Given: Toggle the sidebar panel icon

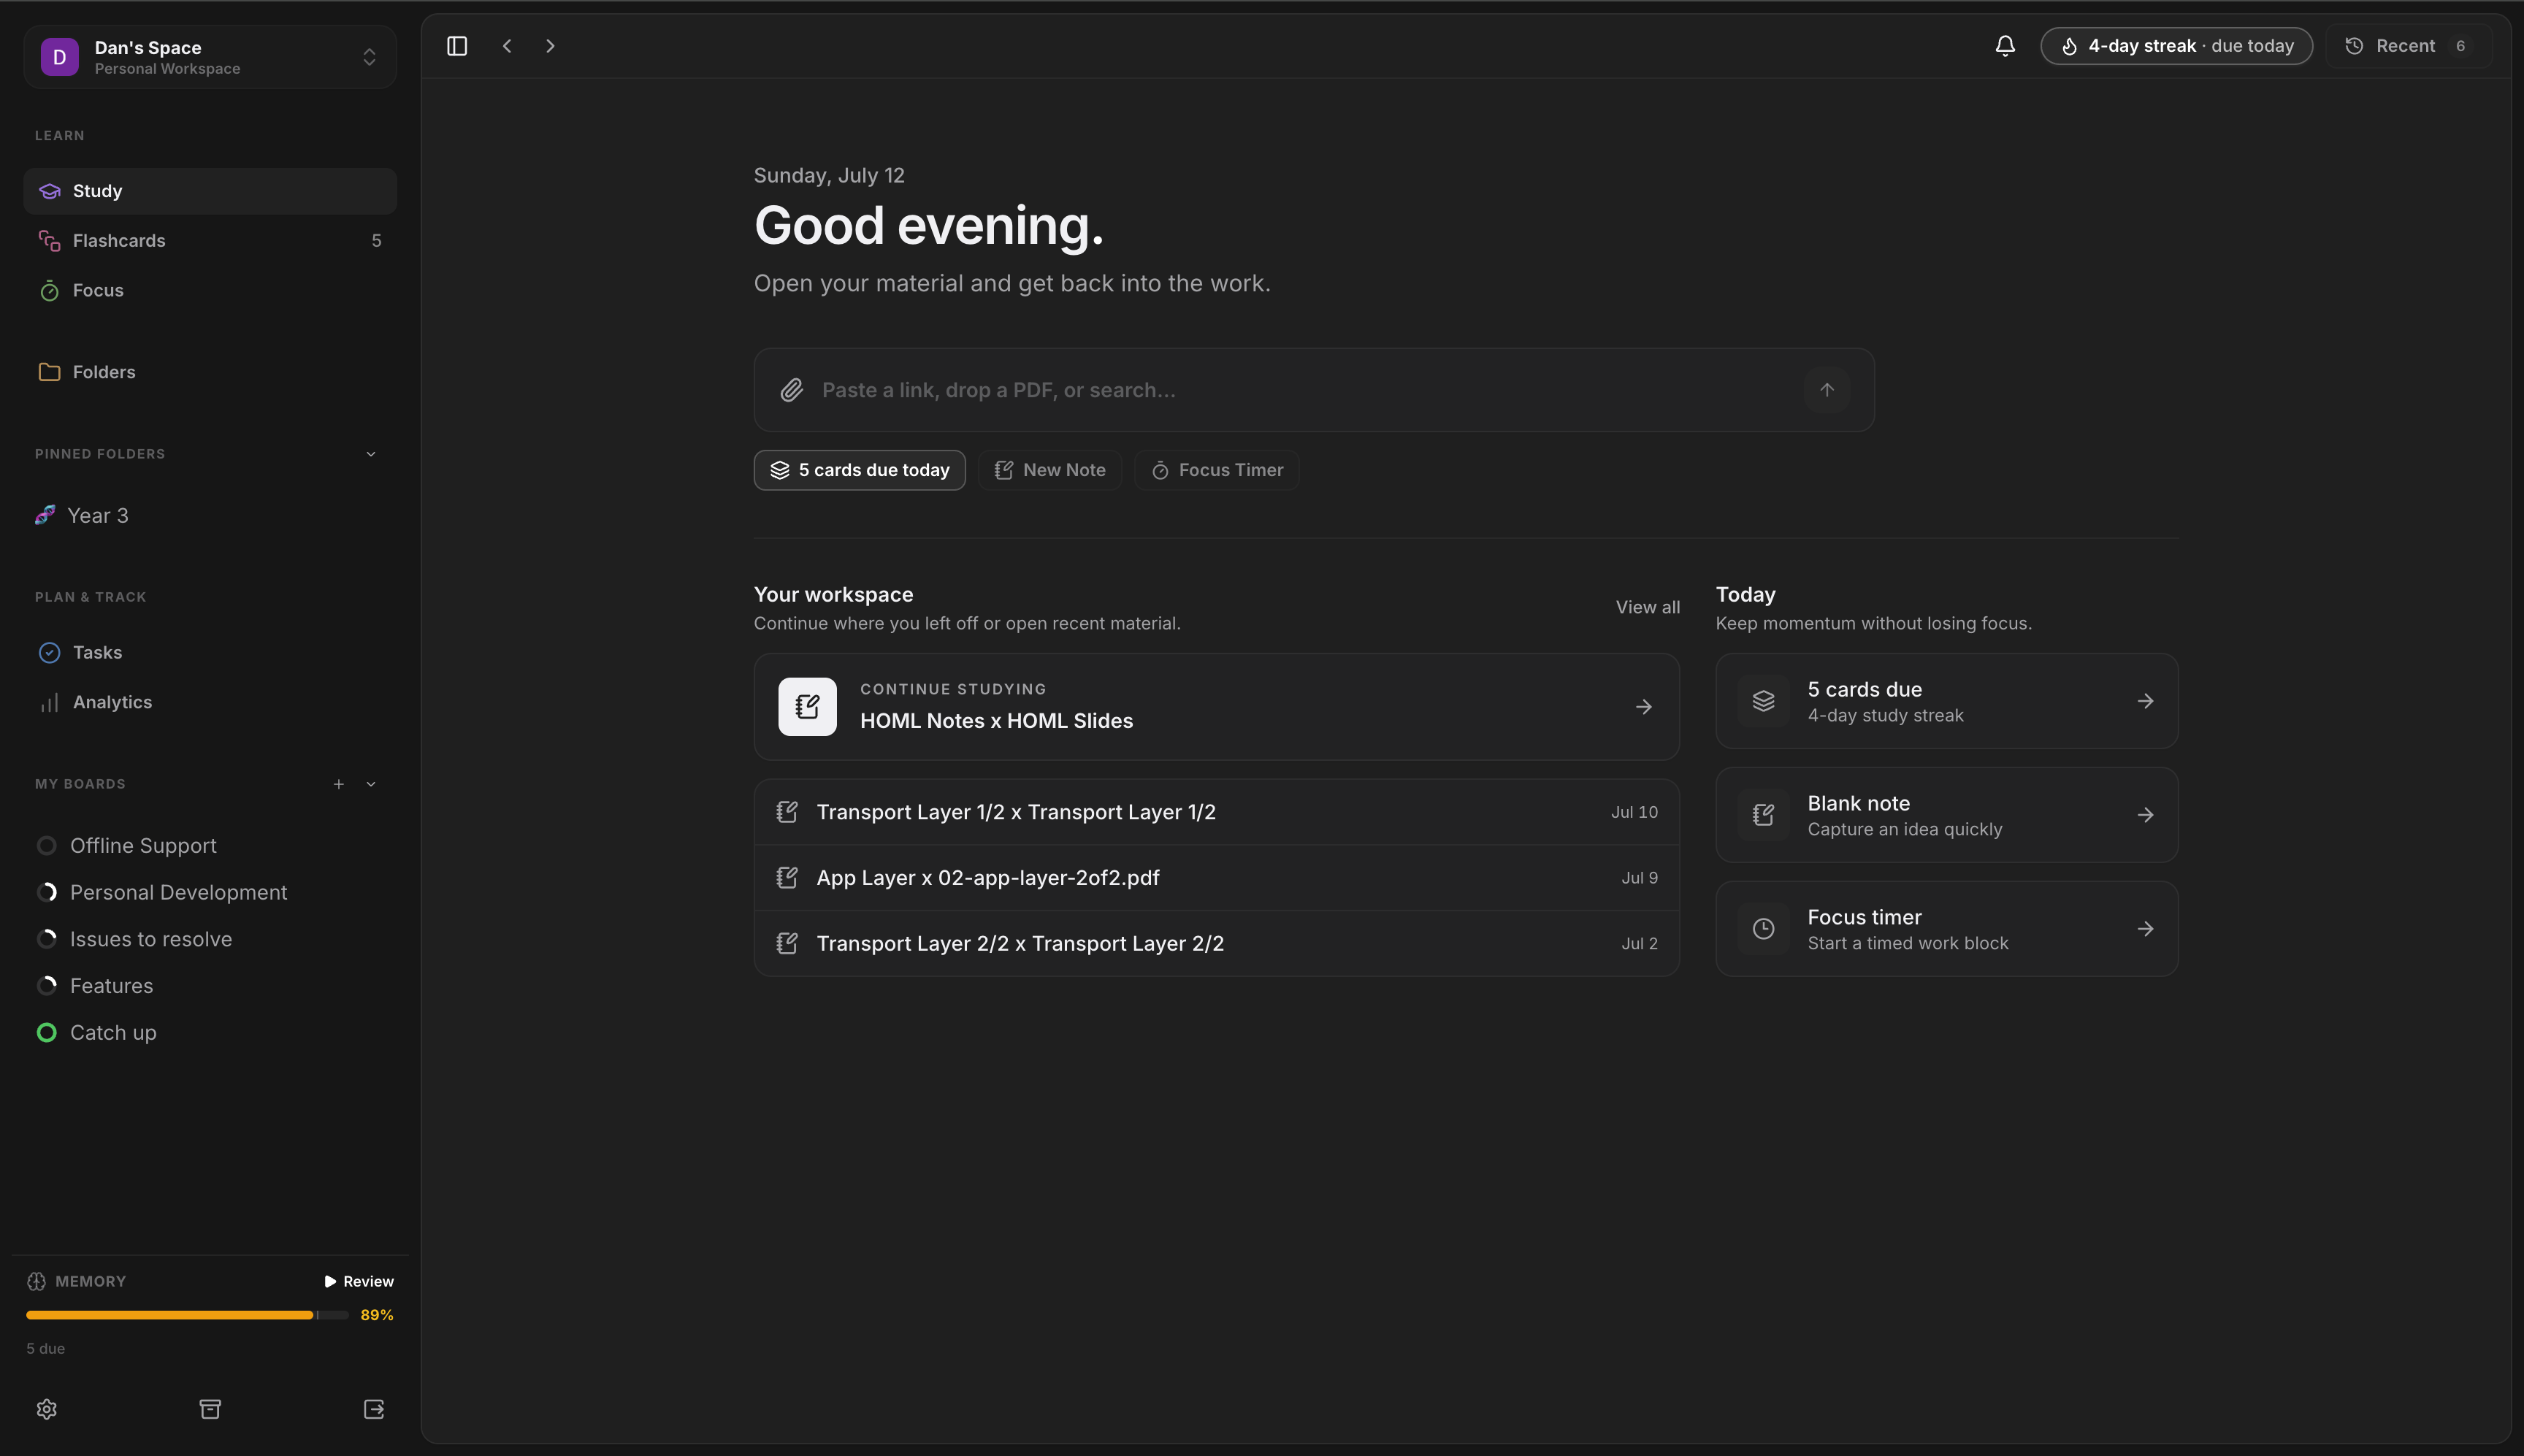Looking at the screenshot, I should 457,46.
